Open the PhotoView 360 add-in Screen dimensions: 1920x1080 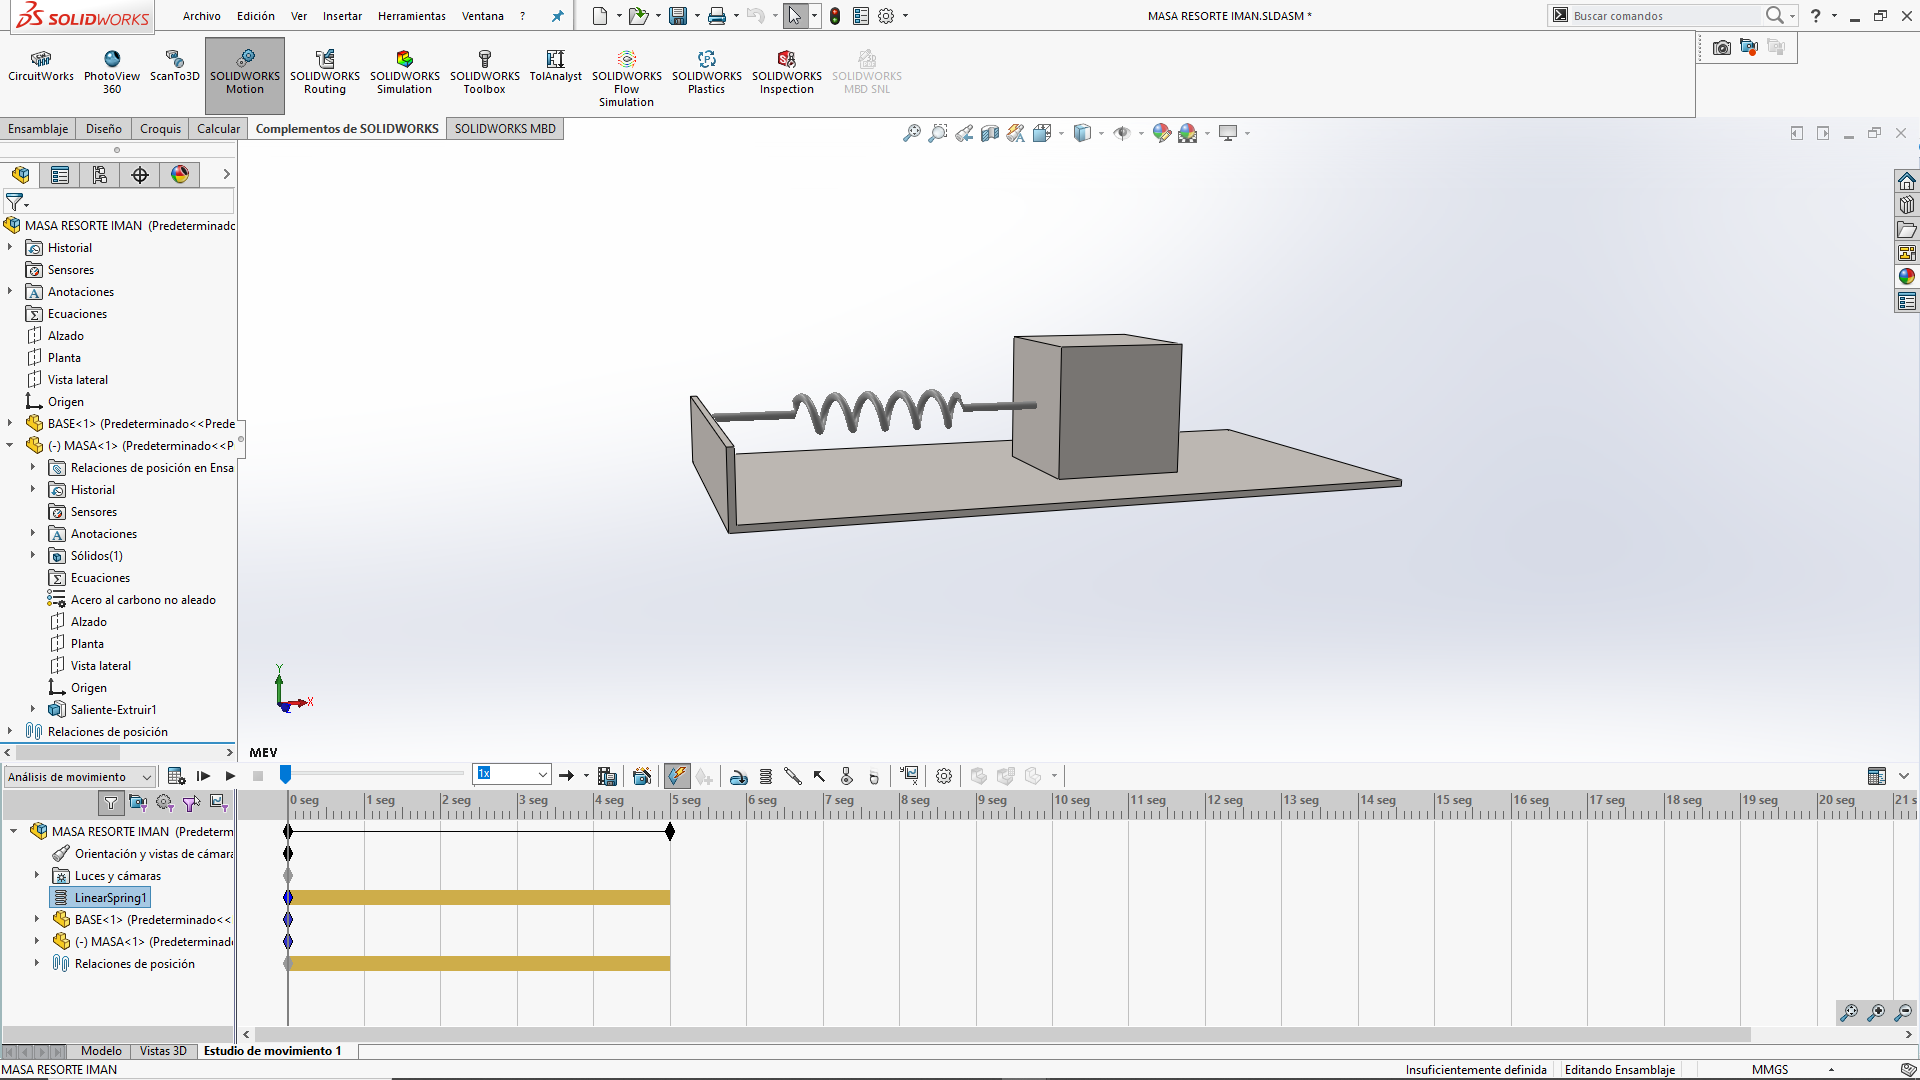(112, 72)
